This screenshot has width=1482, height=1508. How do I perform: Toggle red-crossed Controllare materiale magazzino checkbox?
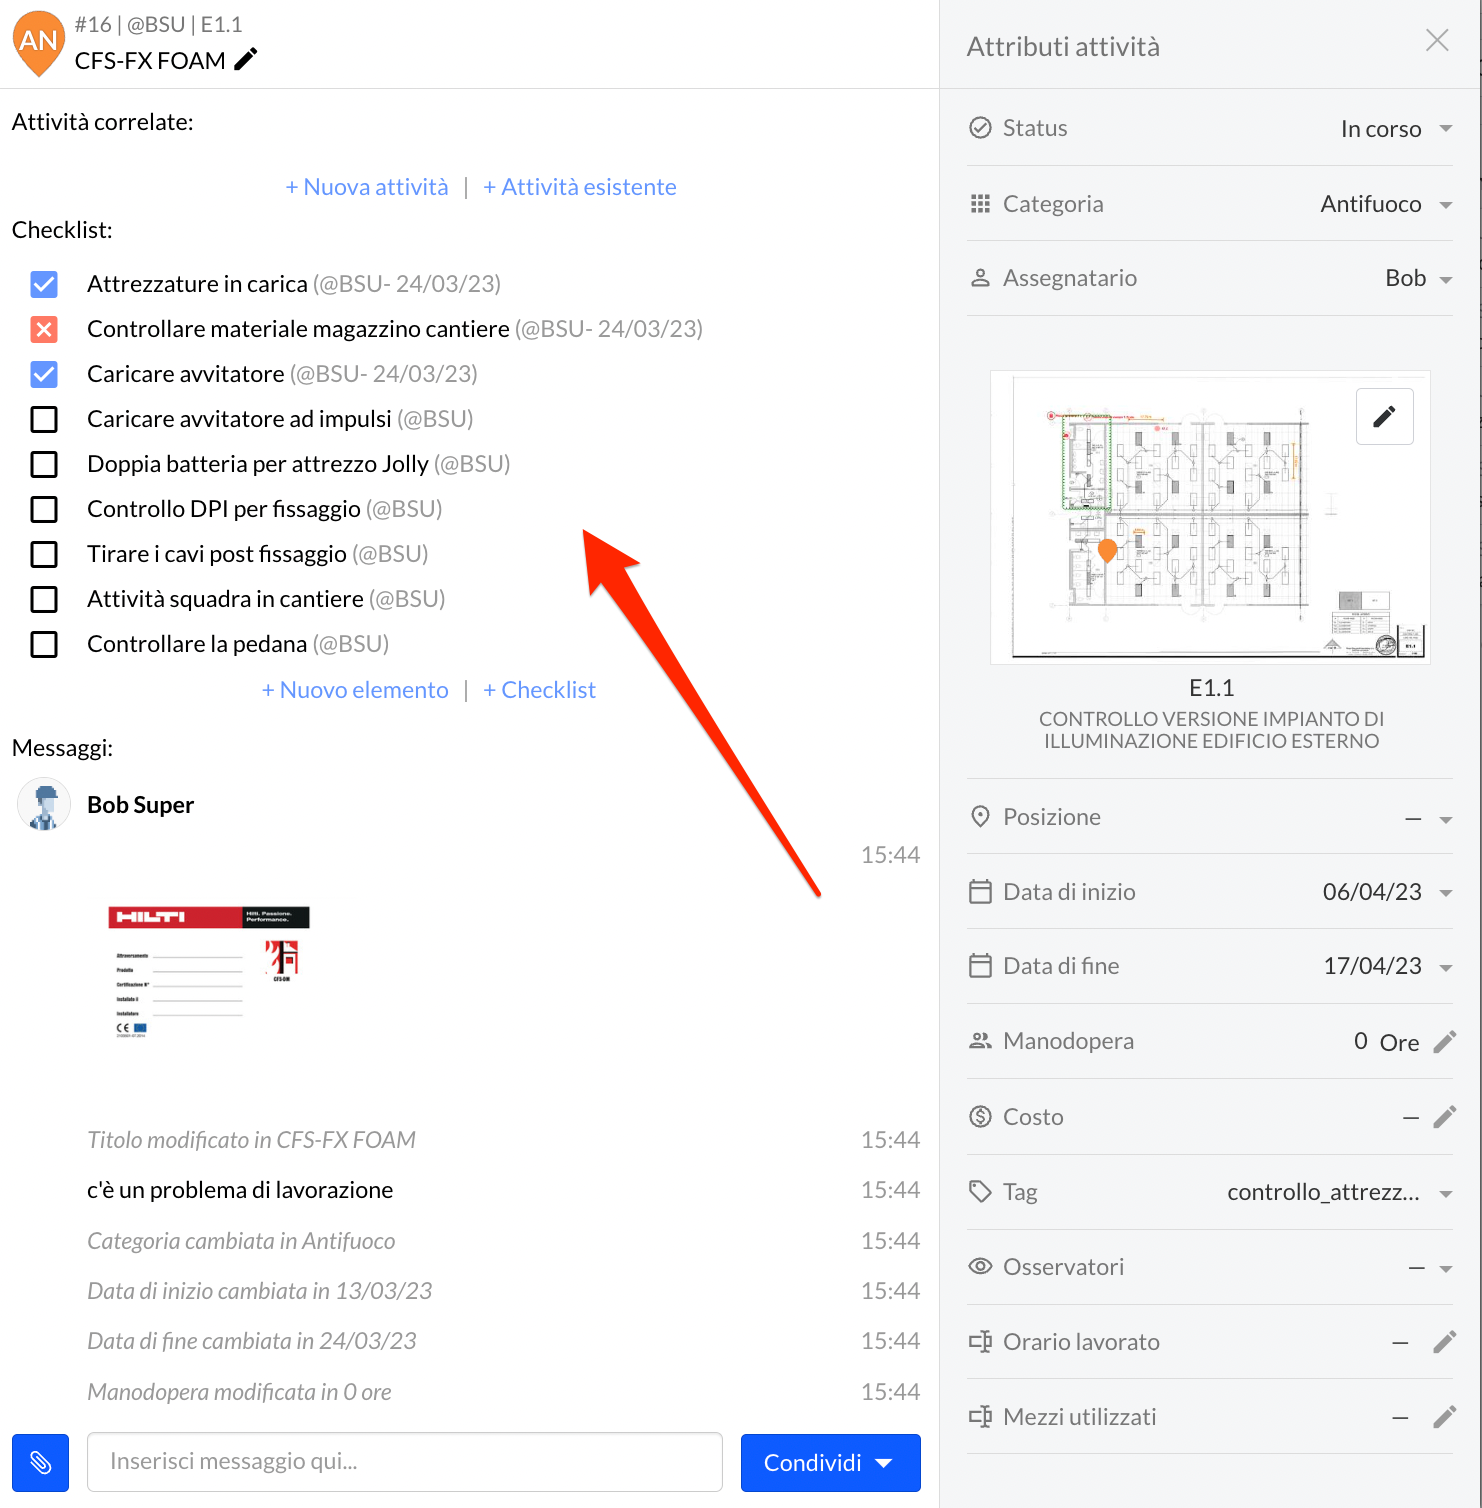coord(44,329)
